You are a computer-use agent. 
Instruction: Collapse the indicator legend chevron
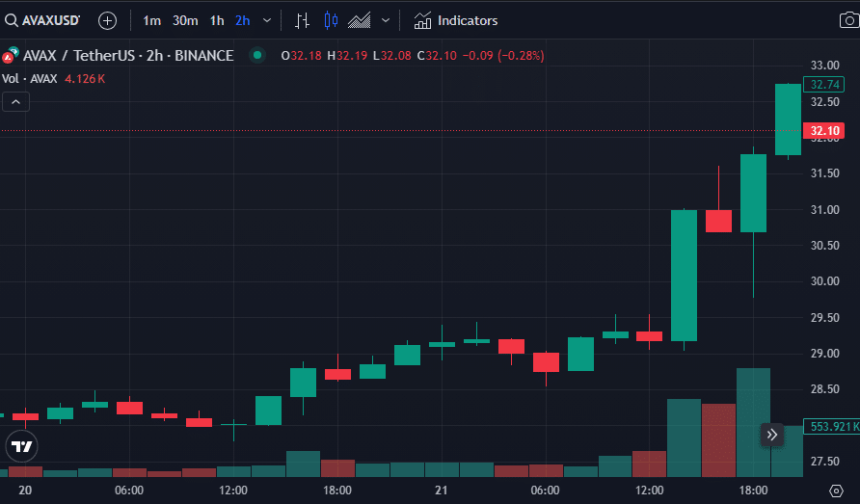click(16, 101)
